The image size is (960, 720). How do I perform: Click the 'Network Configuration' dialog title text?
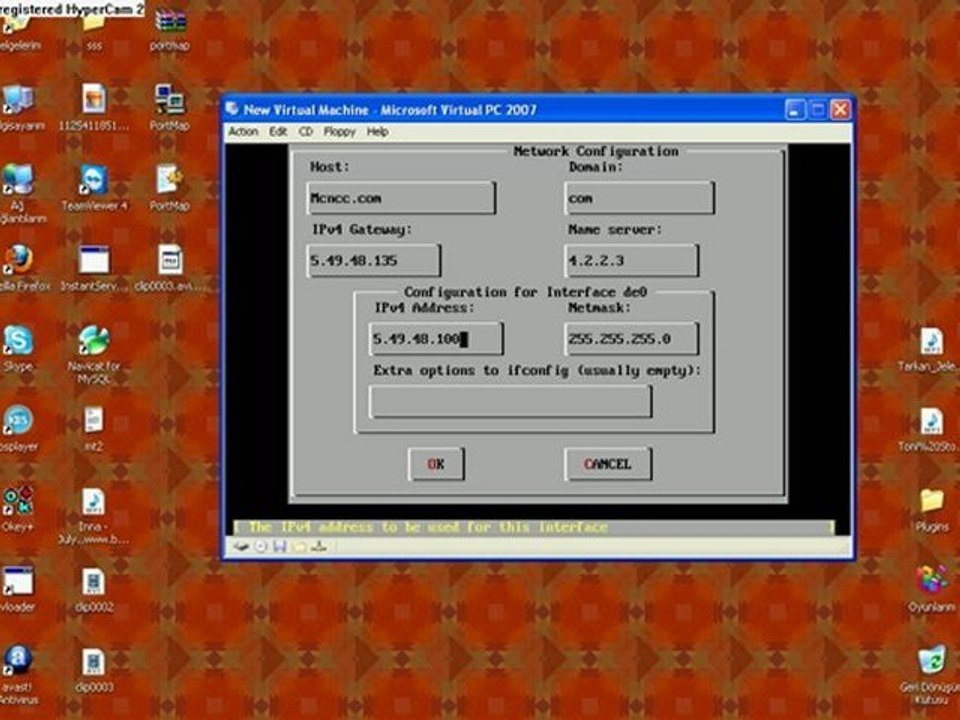(596, 151)
